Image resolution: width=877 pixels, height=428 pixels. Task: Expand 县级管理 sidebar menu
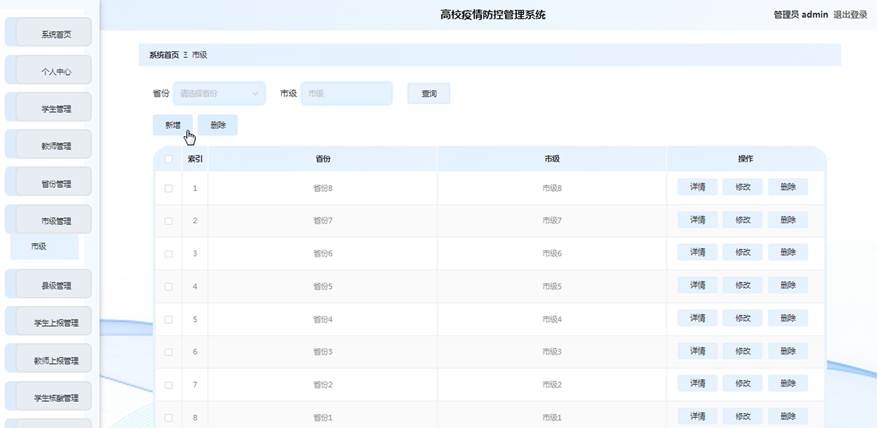(x=49, y=284)
